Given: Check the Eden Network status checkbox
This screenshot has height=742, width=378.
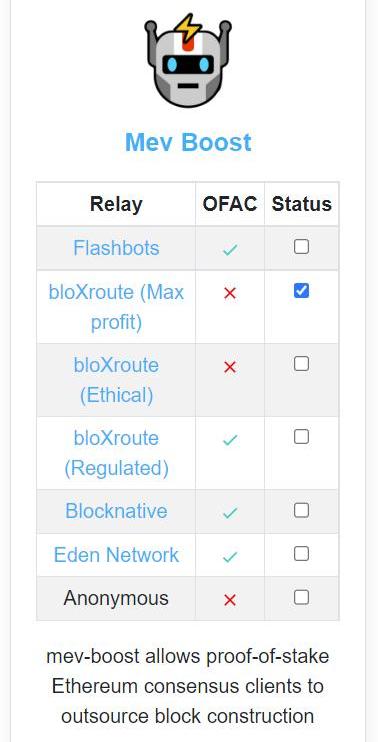Looking at the screenshot, I should coord(301,553).
